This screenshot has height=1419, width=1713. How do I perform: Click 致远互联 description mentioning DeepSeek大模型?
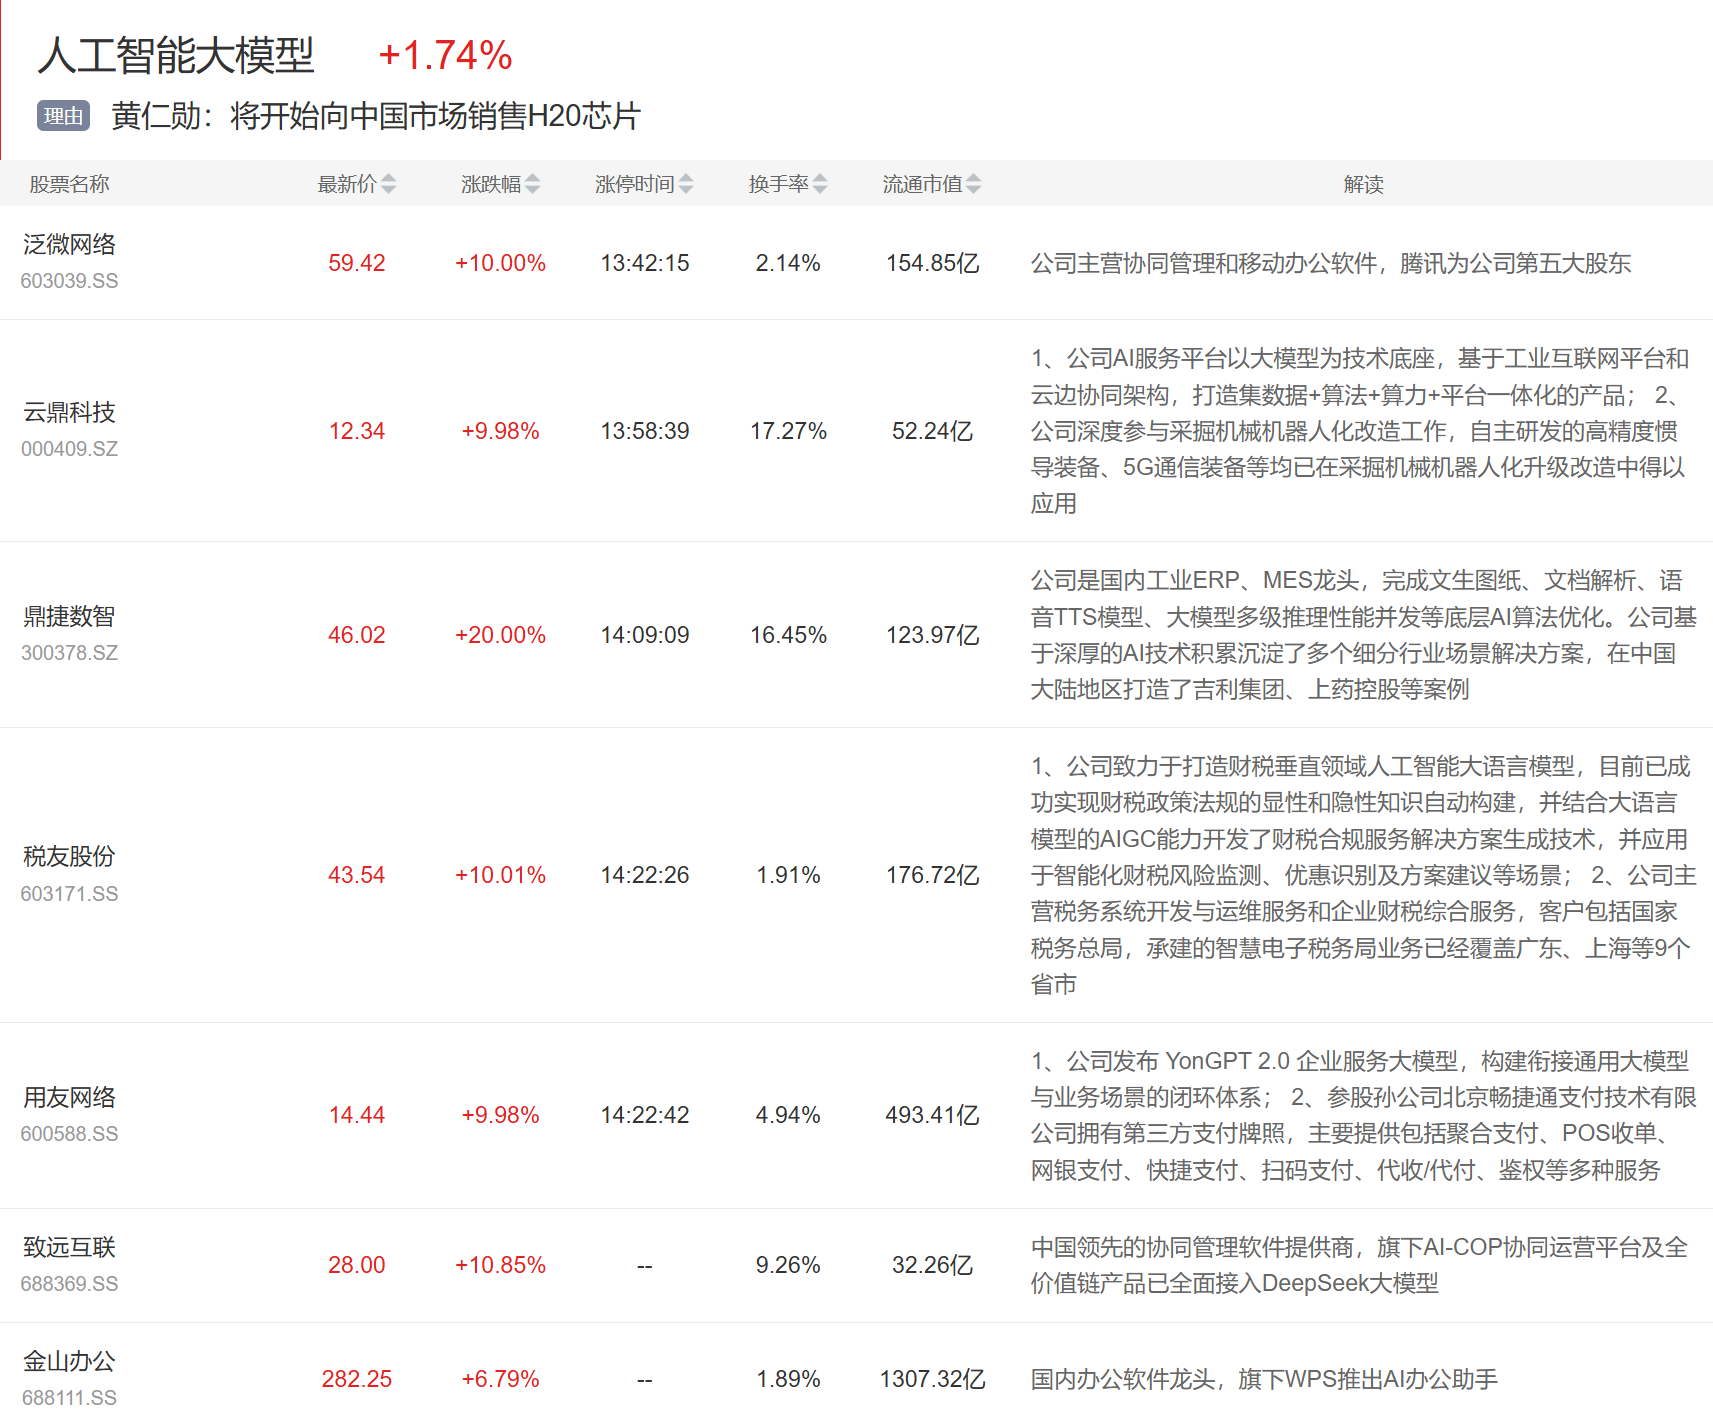1360,1265
